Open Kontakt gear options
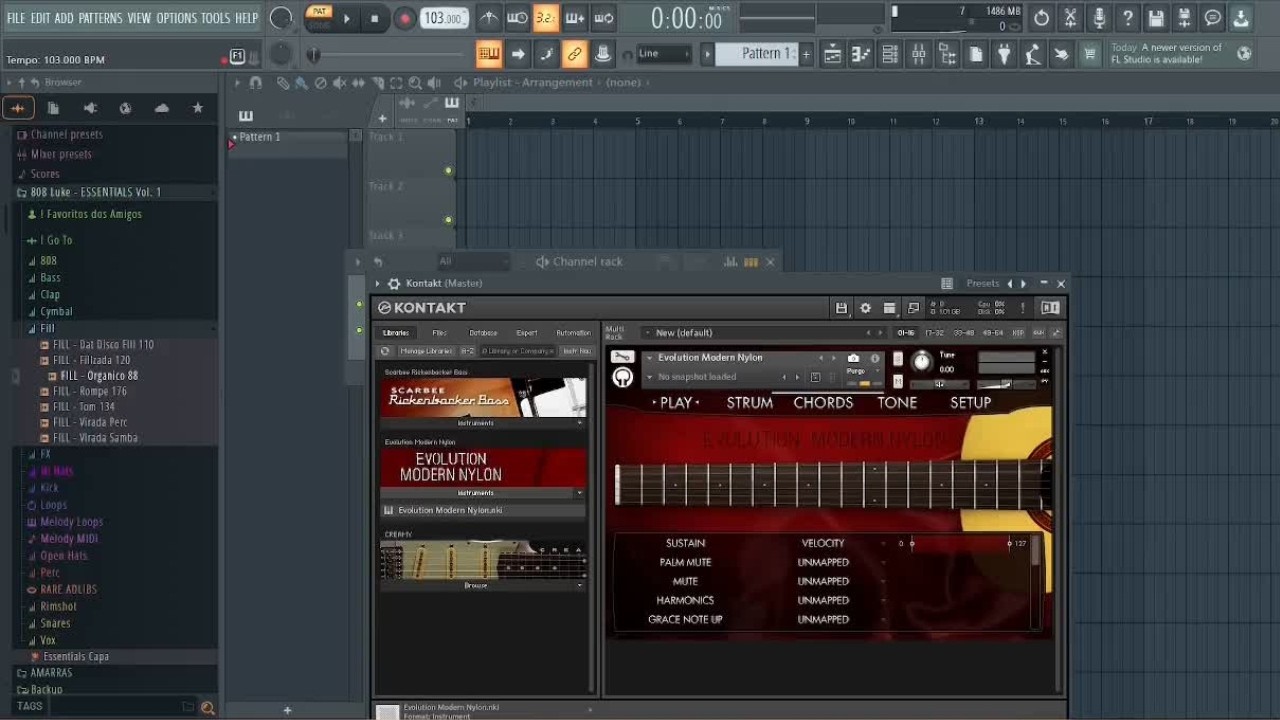1280x720 pixels. click(x=865, y=308)
